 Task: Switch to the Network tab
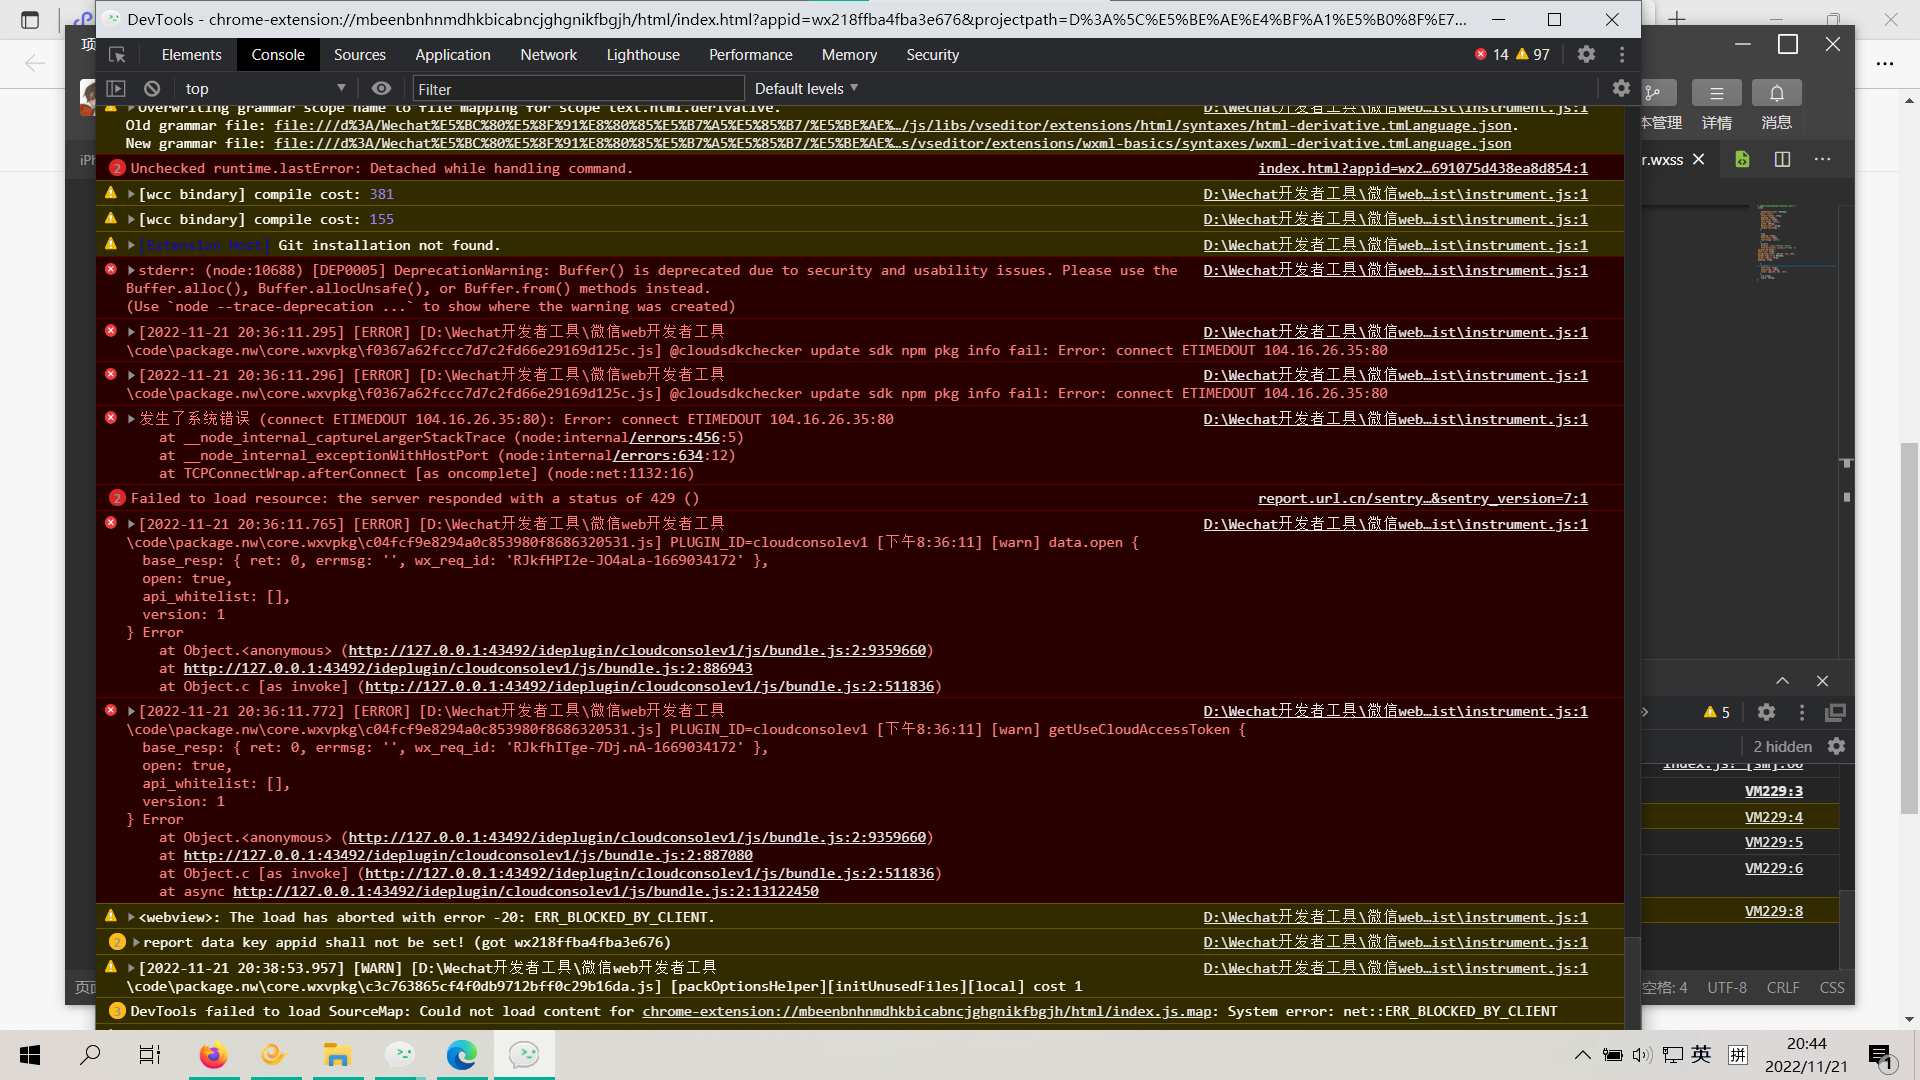[x=548, y=55]
